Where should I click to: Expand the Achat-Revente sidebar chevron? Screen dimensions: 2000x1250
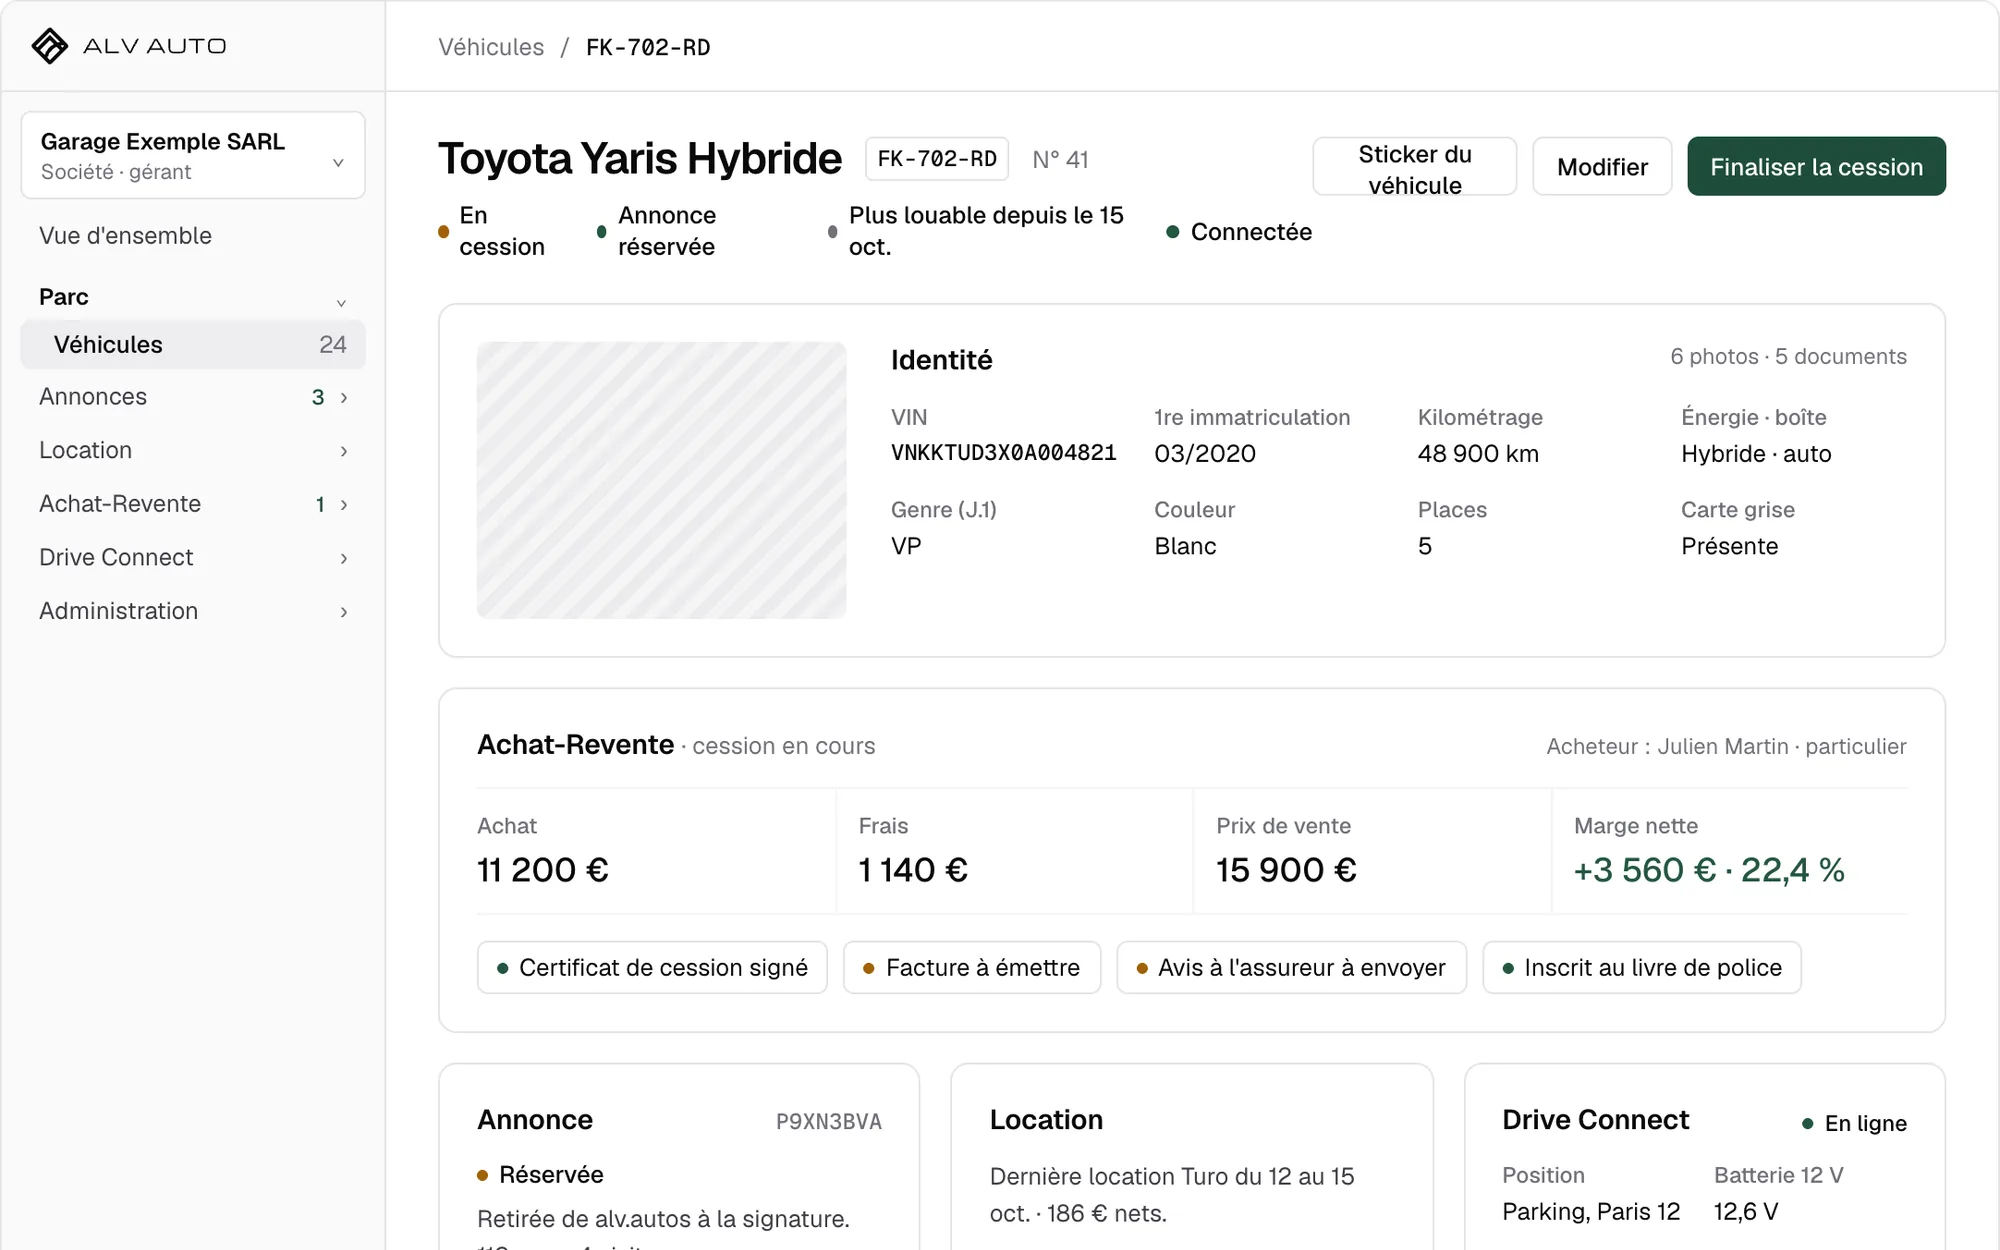[x=344, y=505]
